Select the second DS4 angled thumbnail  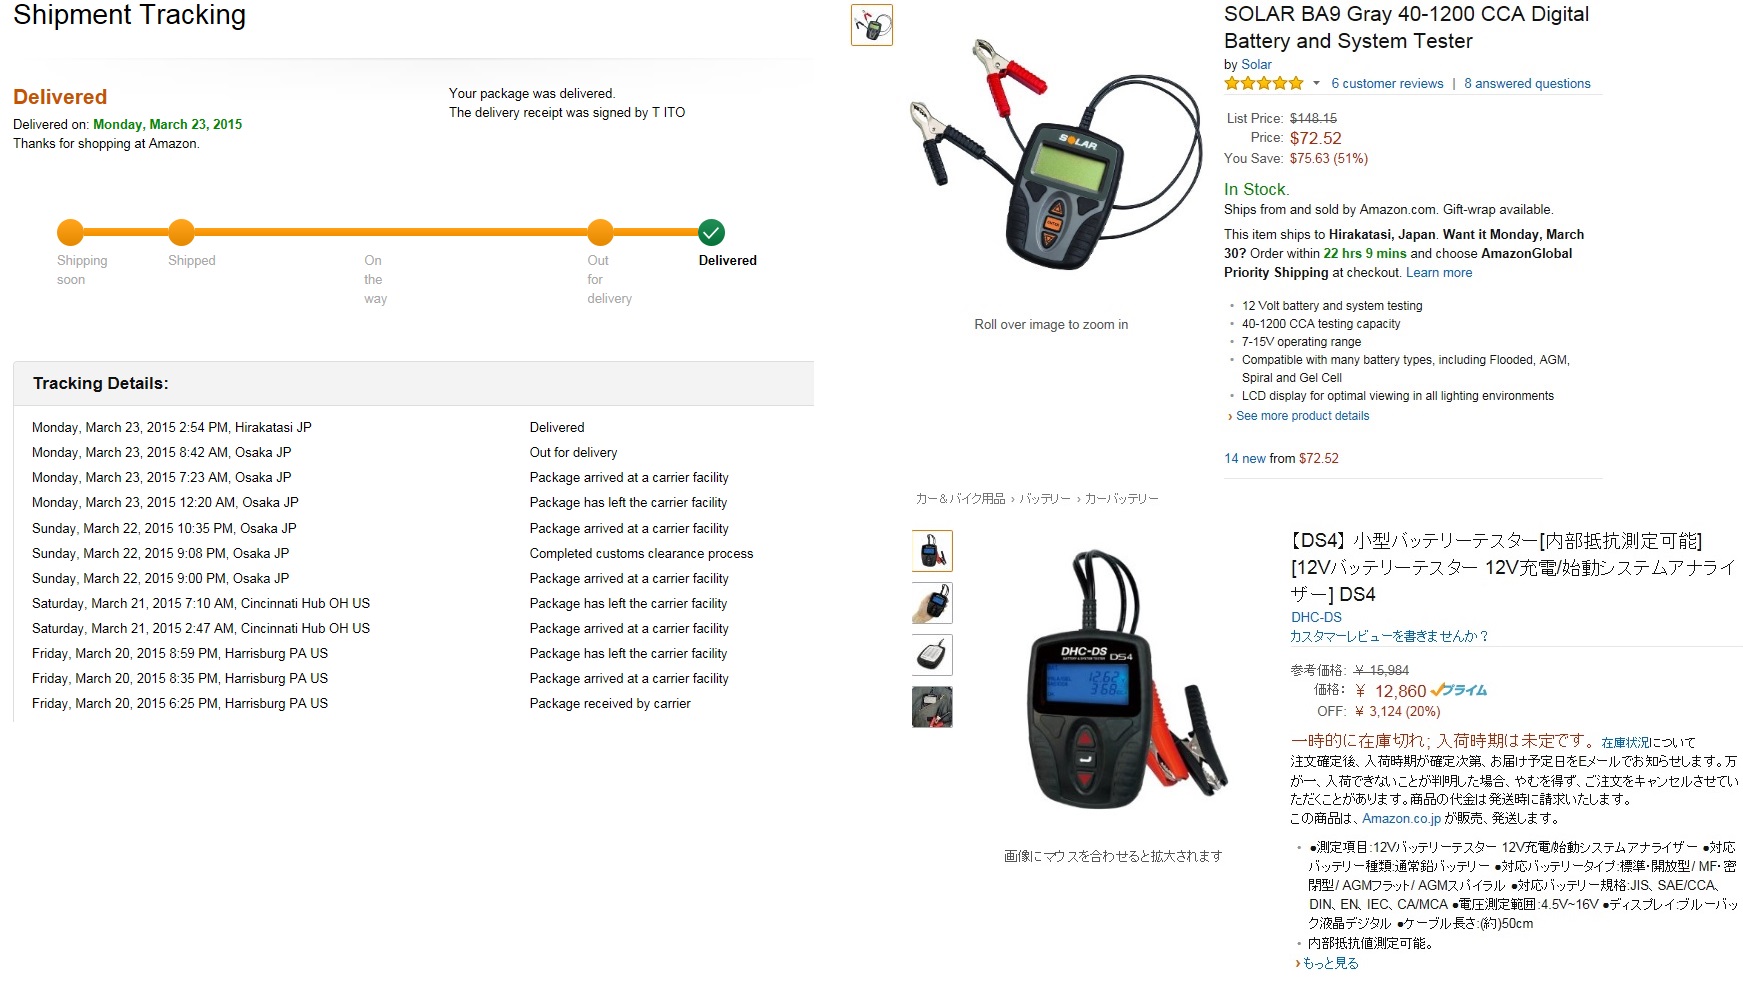point(932,603)
